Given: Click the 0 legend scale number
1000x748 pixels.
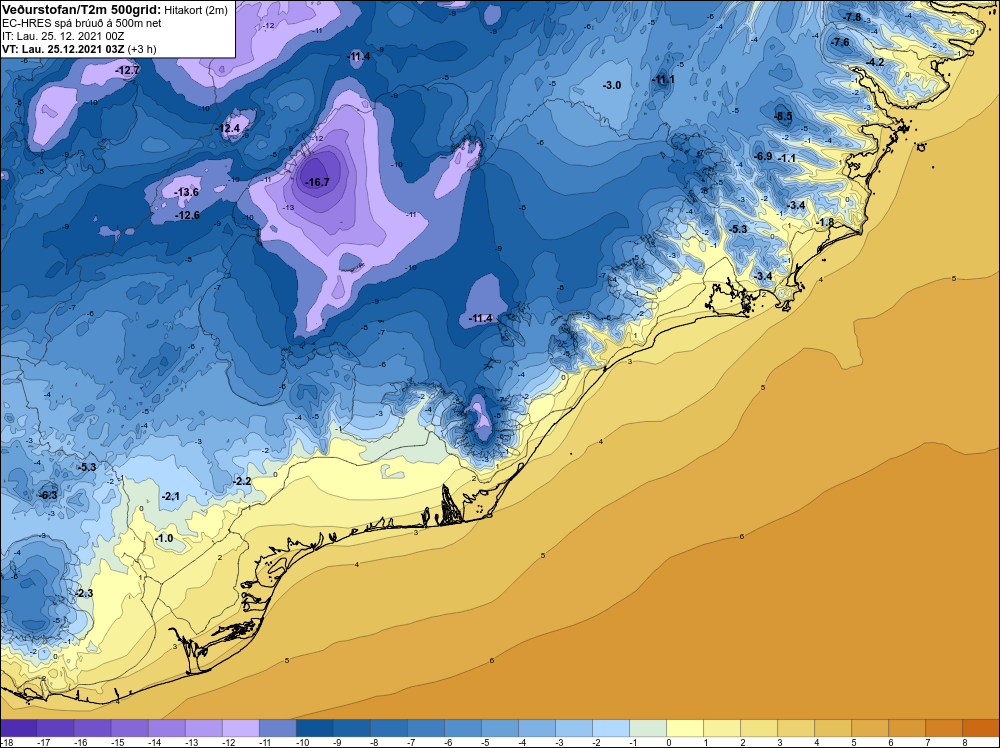Looking at the screenshot, I should 669,742.
